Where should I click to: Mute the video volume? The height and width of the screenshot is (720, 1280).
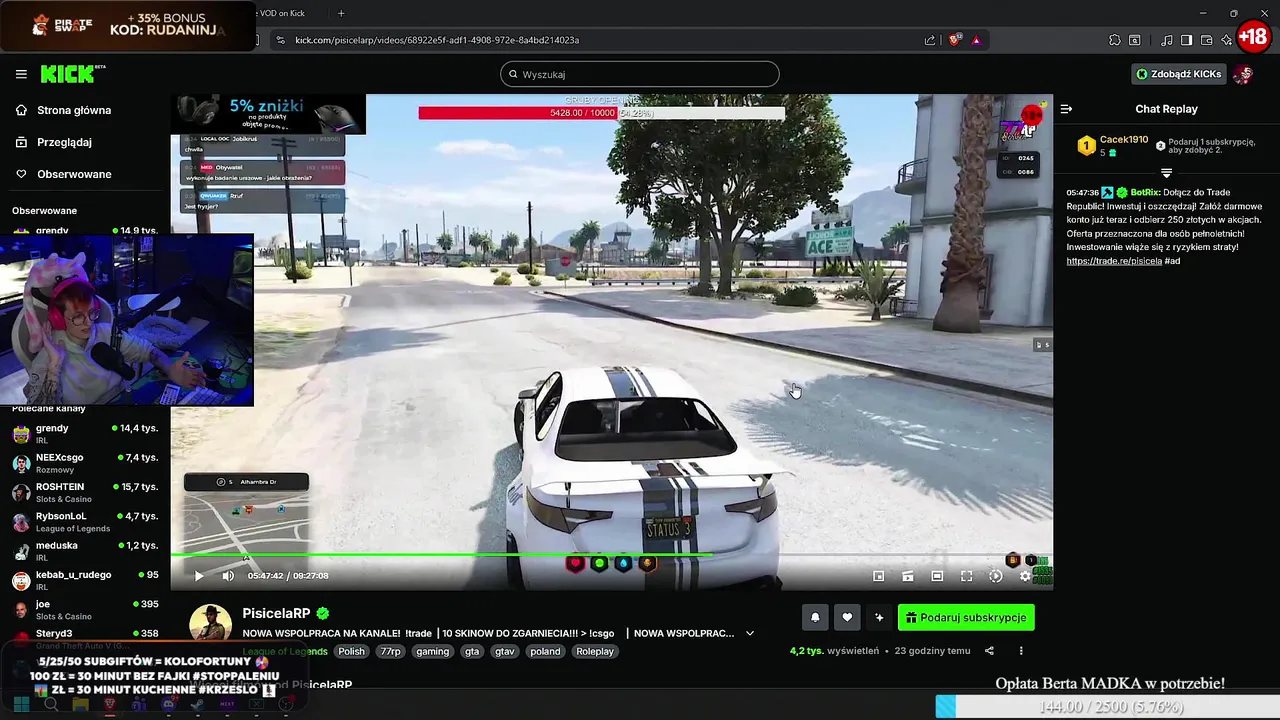(228, 576)
